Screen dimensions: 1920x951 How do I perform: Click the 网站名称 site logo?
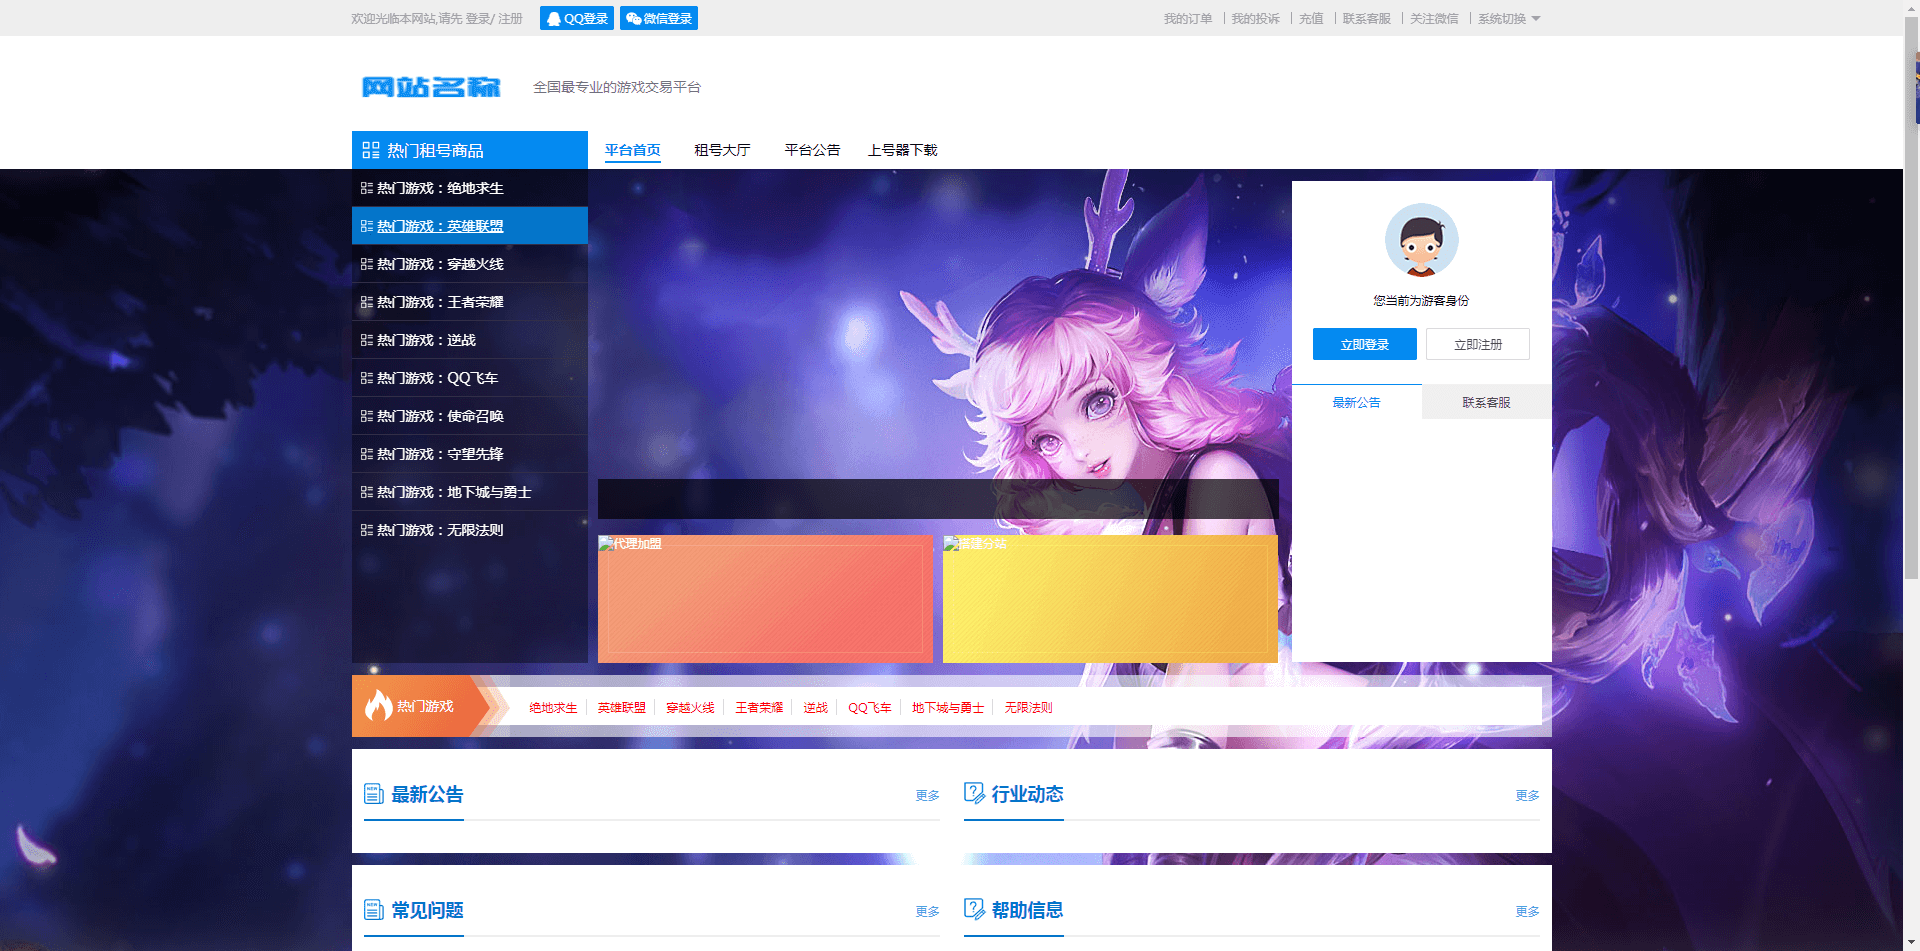[431, 87]
